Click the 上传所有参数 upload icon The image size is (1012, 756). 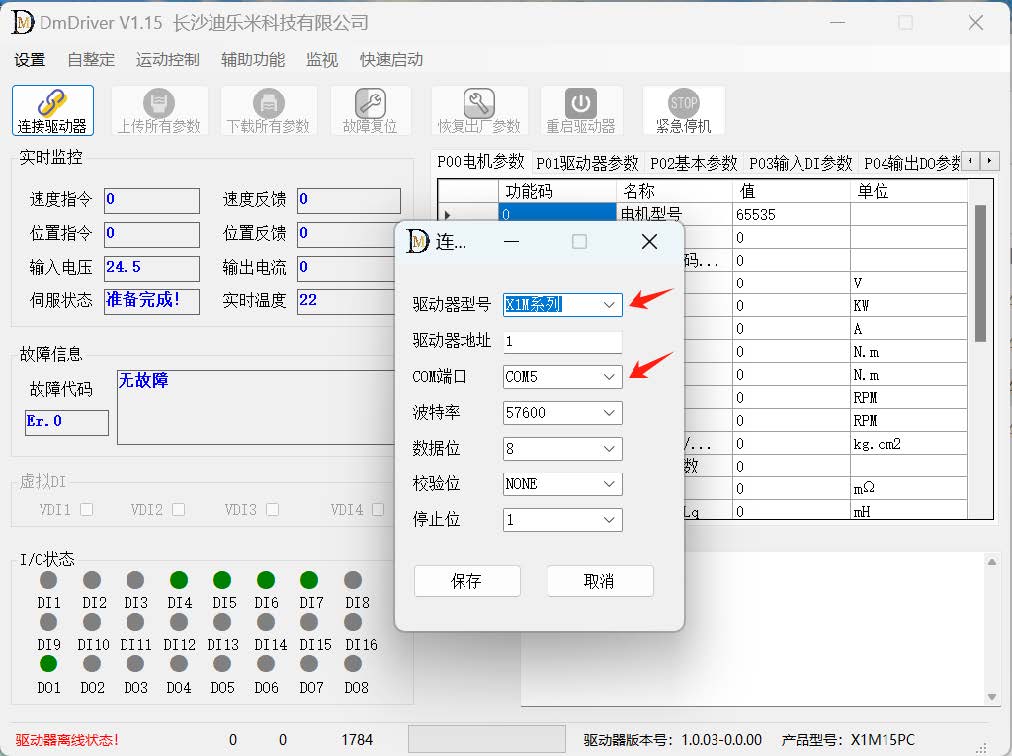point(159,103)
